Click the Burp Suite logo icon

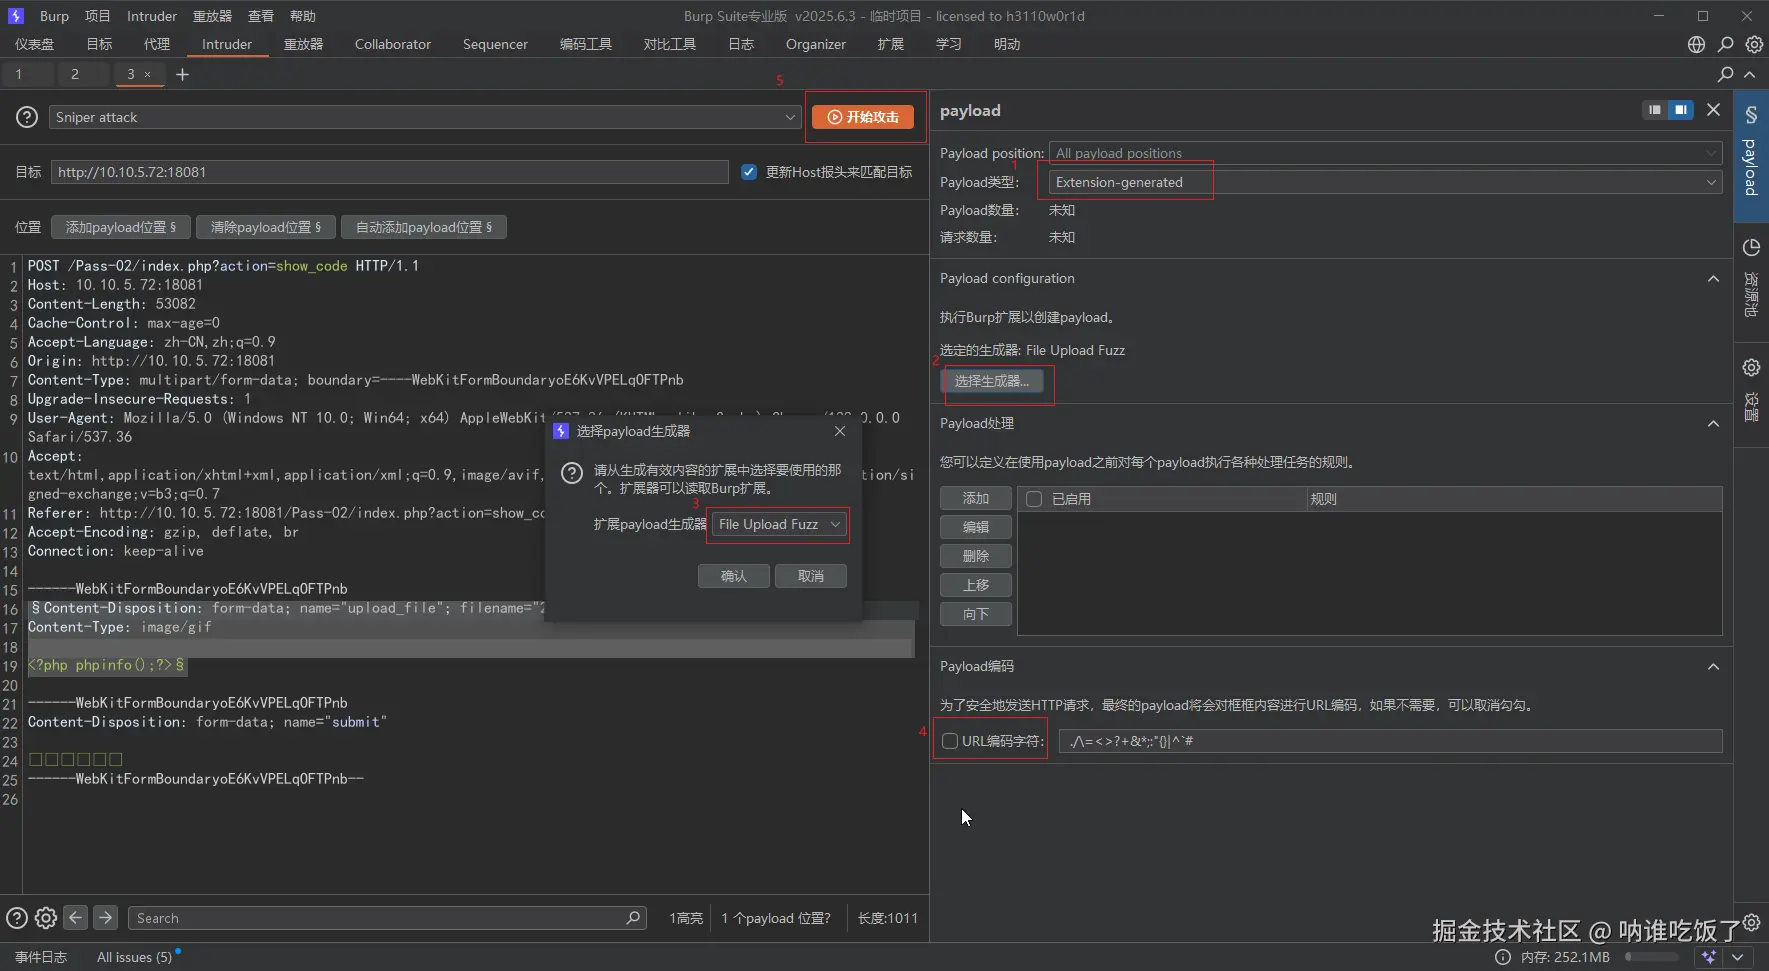[x=16, y=16]
